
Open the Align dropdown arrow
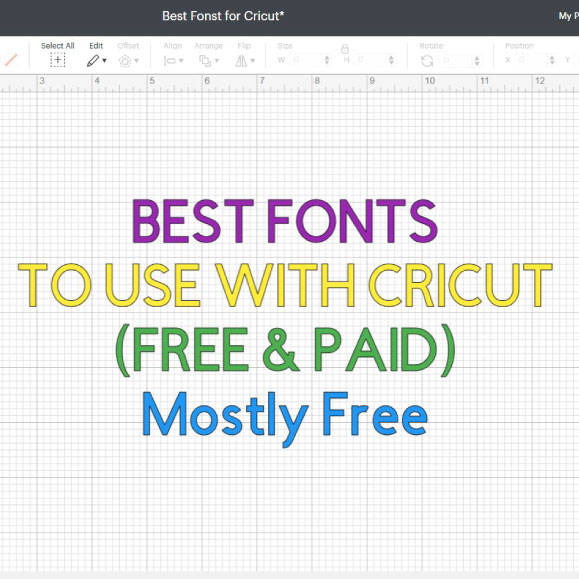181,61
